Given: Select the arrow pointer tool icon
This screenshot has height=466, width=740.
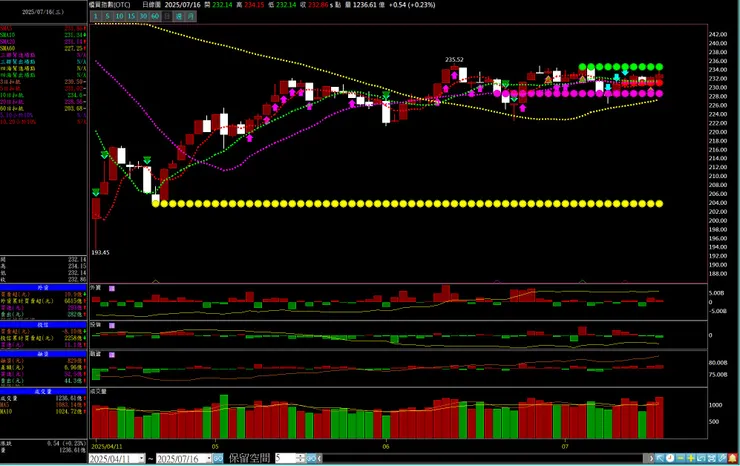Looking at the screenshot, I should [x=660, y=458].
